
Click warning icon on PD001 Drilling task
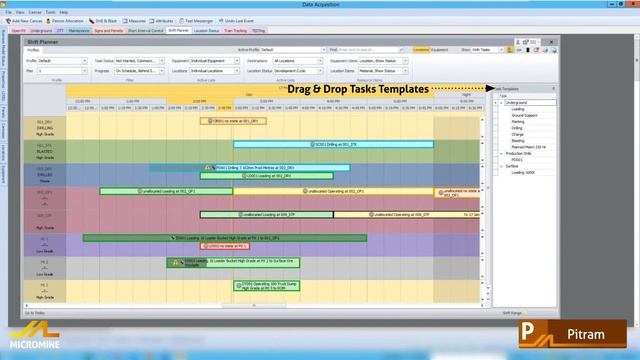(207, 168)
